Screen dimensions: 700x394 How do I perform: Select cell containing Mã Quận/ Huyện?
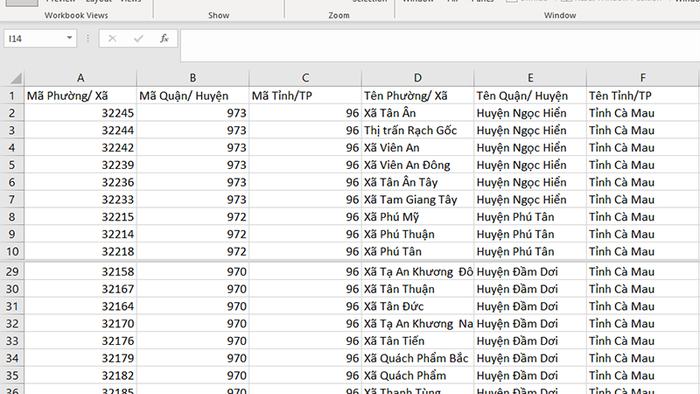(x=193, y=95)
